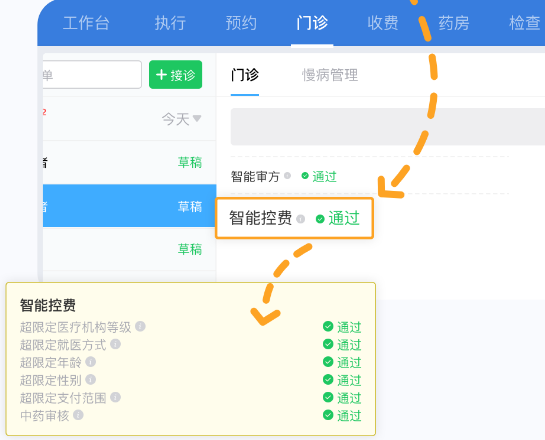Click info icon beside 超限定性别
Screen dimensions: 545x440
[91, 380]
